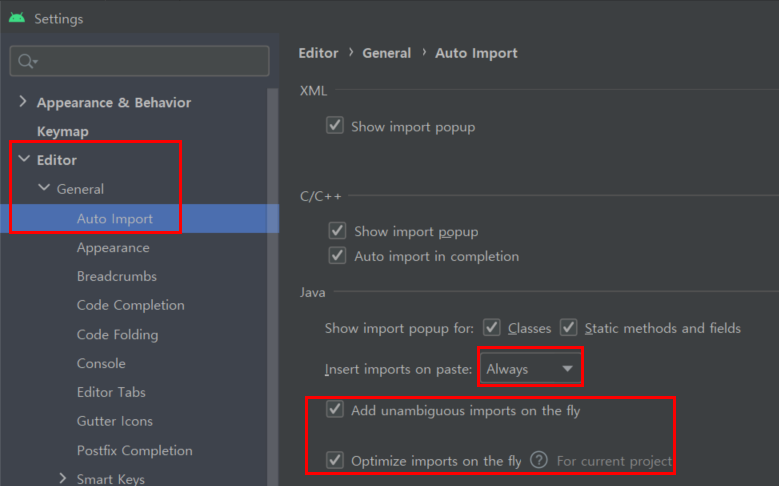Open Insert imports on paste dropdown
779x486 pixels.
(x=530, y=369)
